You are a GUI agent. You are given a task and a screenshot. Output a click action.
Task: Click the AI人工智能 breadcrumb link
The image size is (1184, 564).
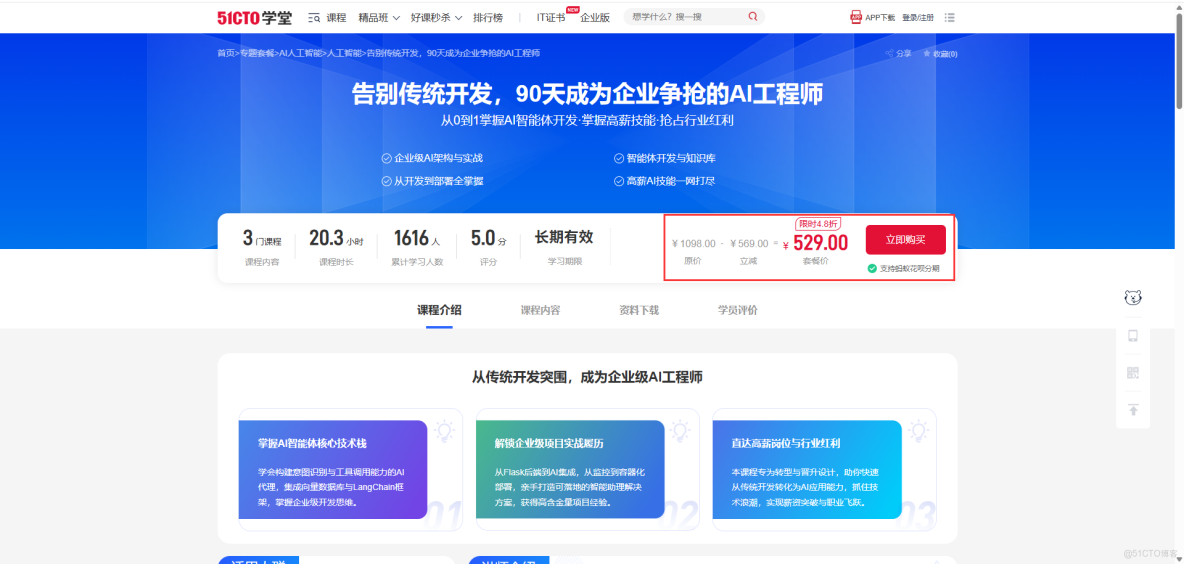tap(301, 54)
